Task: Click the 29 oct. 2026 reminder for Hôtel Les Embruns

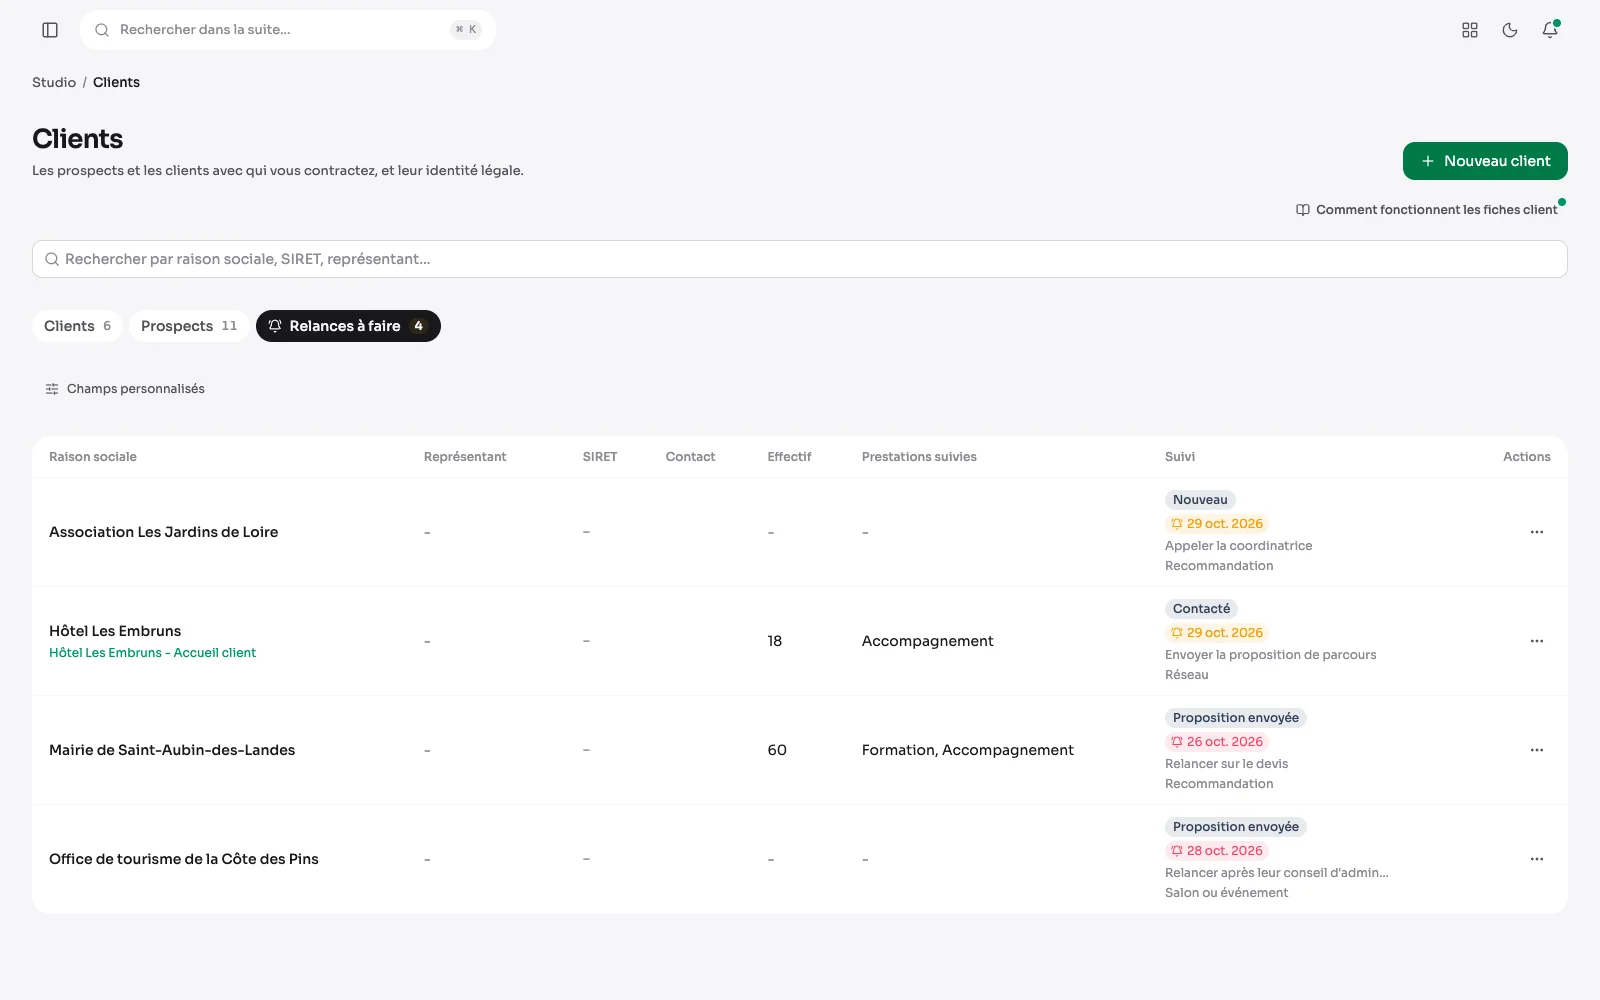Action: 1217,633
